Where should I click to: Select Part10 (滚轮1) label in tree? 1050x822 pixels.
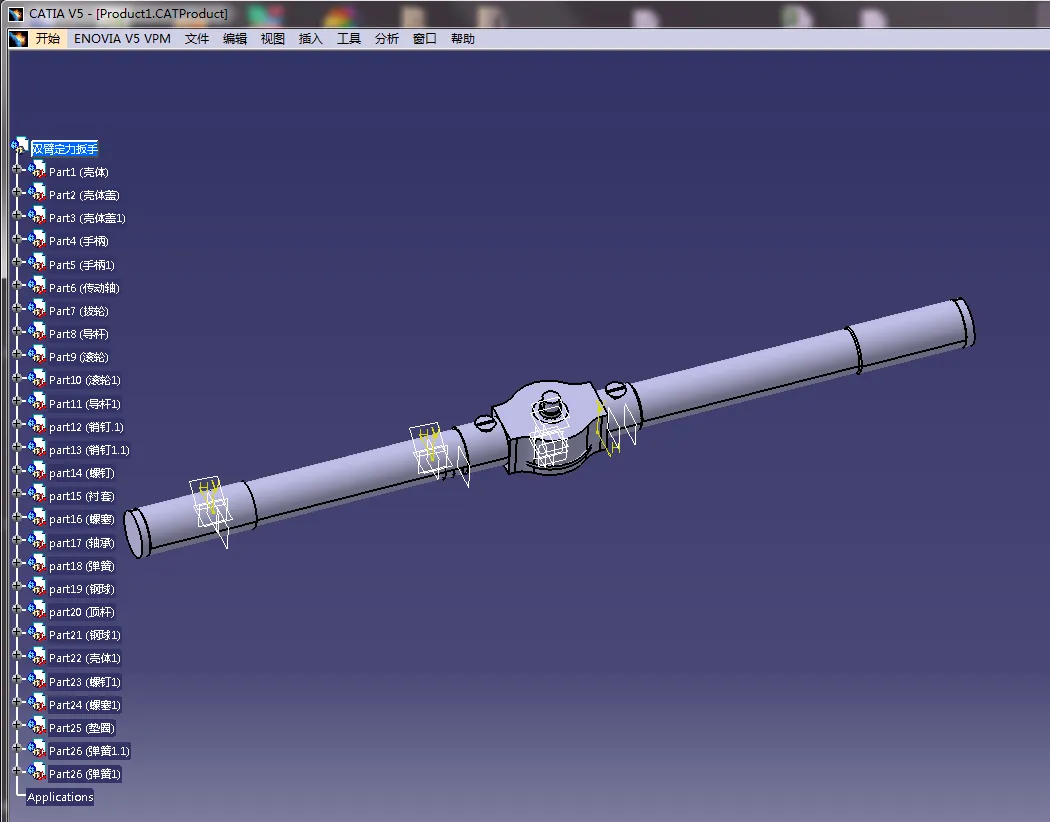84,380
